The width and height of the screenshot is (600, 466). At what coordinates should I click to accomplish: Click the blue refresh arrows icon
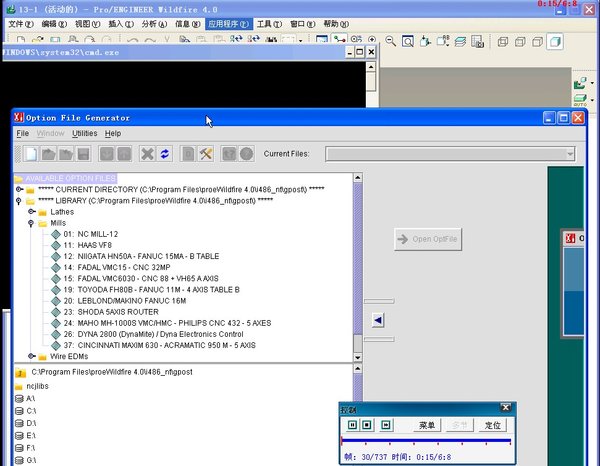click(x=165, y=154)
